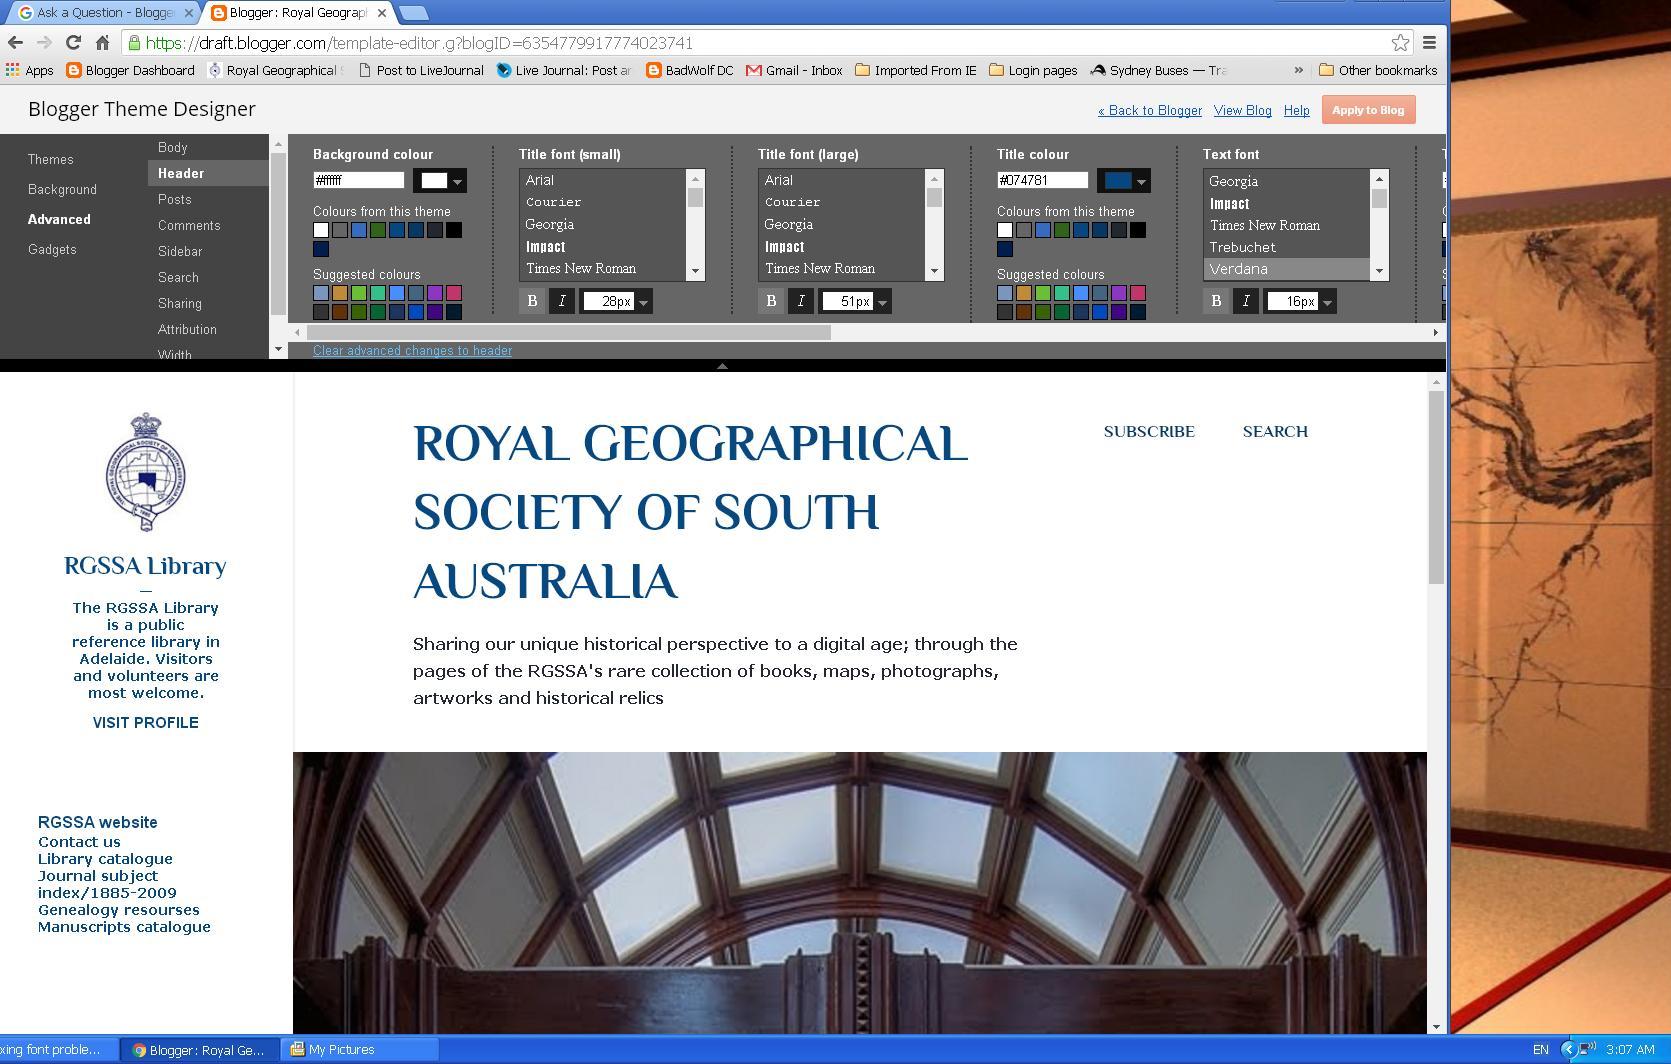Close the Blogger: Royal Geograph tab
1671x1064 pixels.
[x=382, y=13]
